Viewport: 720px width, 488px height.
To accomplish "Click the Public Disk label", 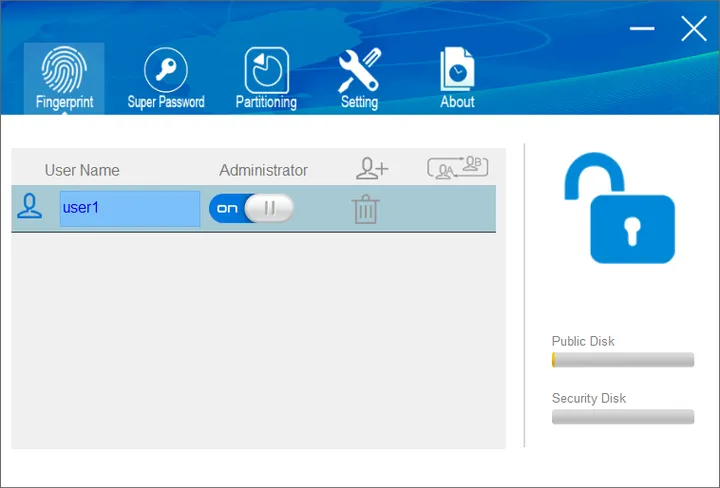I will pyautogui.click(x=583, y=341).
